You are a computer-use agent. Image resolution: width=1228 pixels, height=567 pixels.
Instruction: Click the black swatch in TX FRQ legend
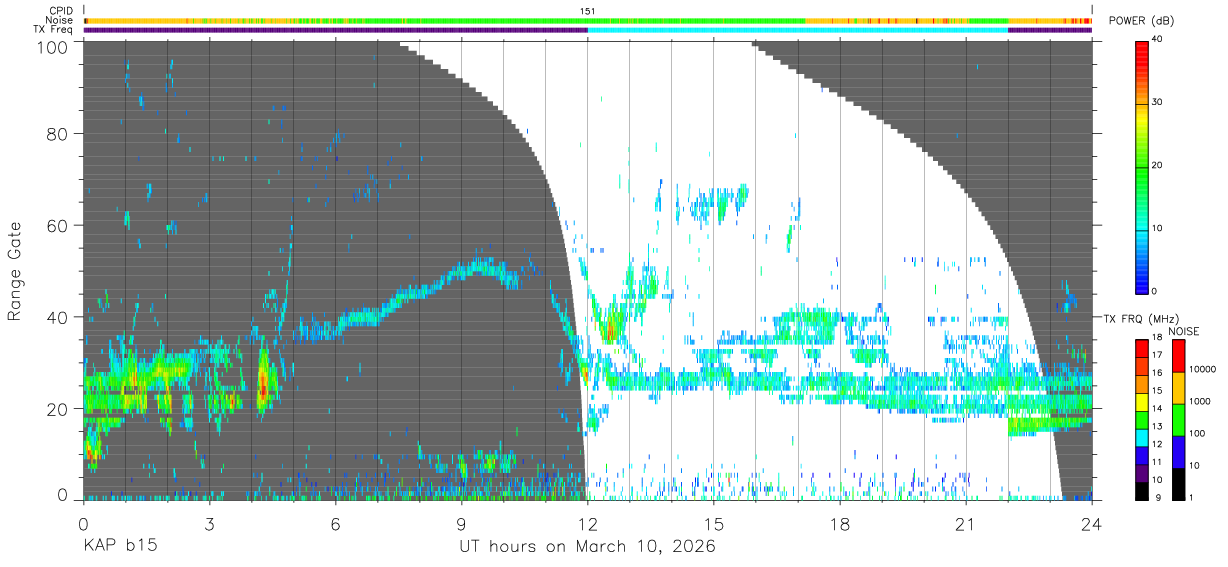click(x=1142, y=491)
